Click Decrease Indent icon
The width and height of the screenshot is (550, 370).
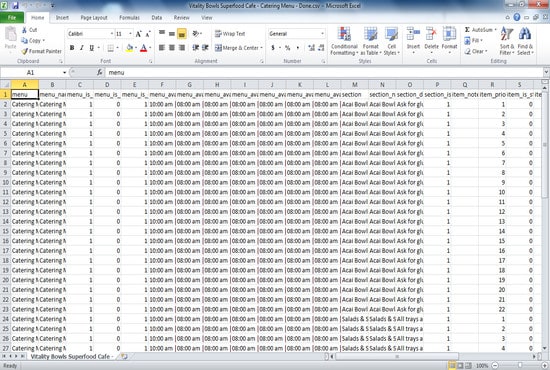click(x=196, y=48)
